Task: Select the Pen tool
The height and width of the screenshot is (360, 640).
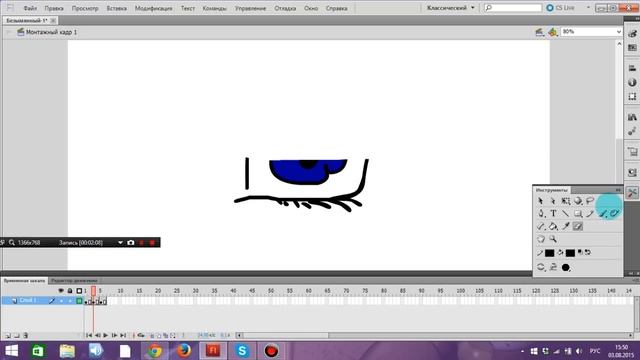Action: point(541,213)
